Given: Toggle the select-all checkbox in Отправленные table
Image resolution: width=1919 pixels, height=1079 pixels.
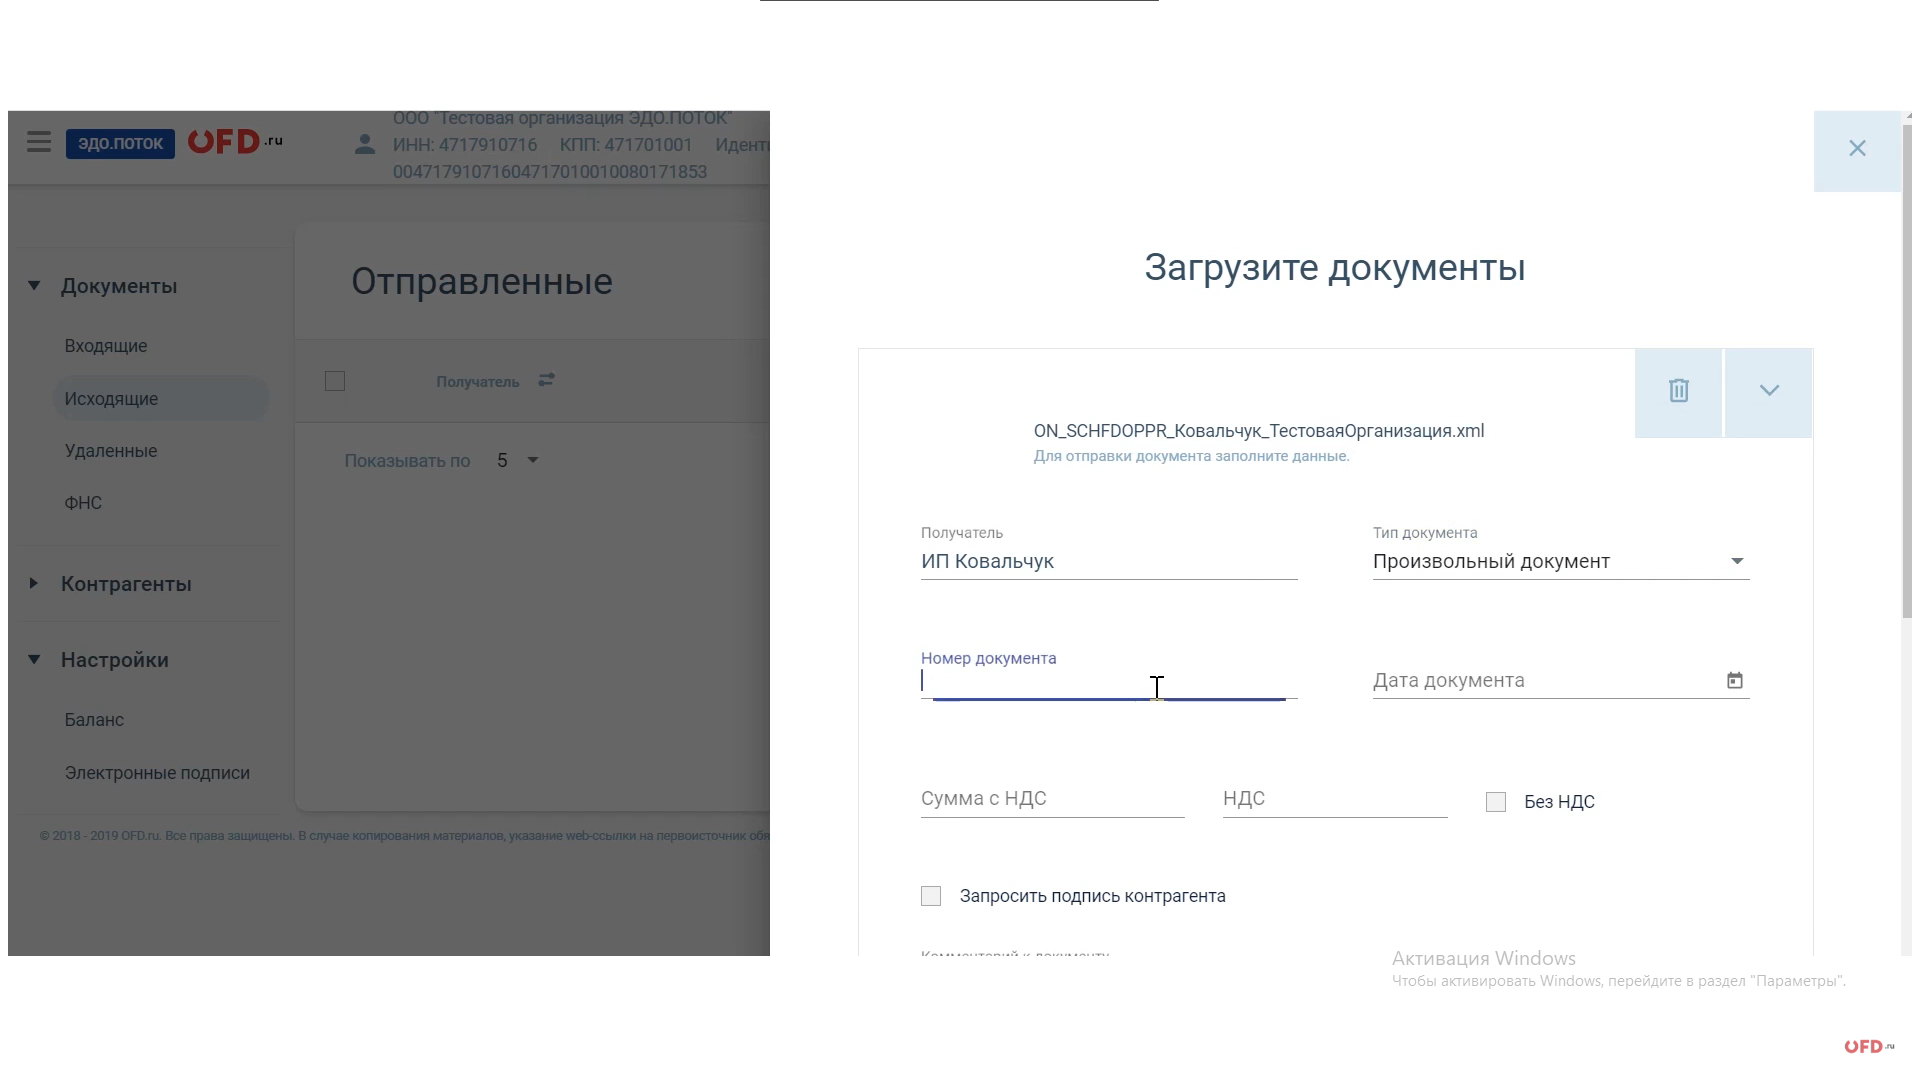Looking at the screenshot, I should 335,381.
